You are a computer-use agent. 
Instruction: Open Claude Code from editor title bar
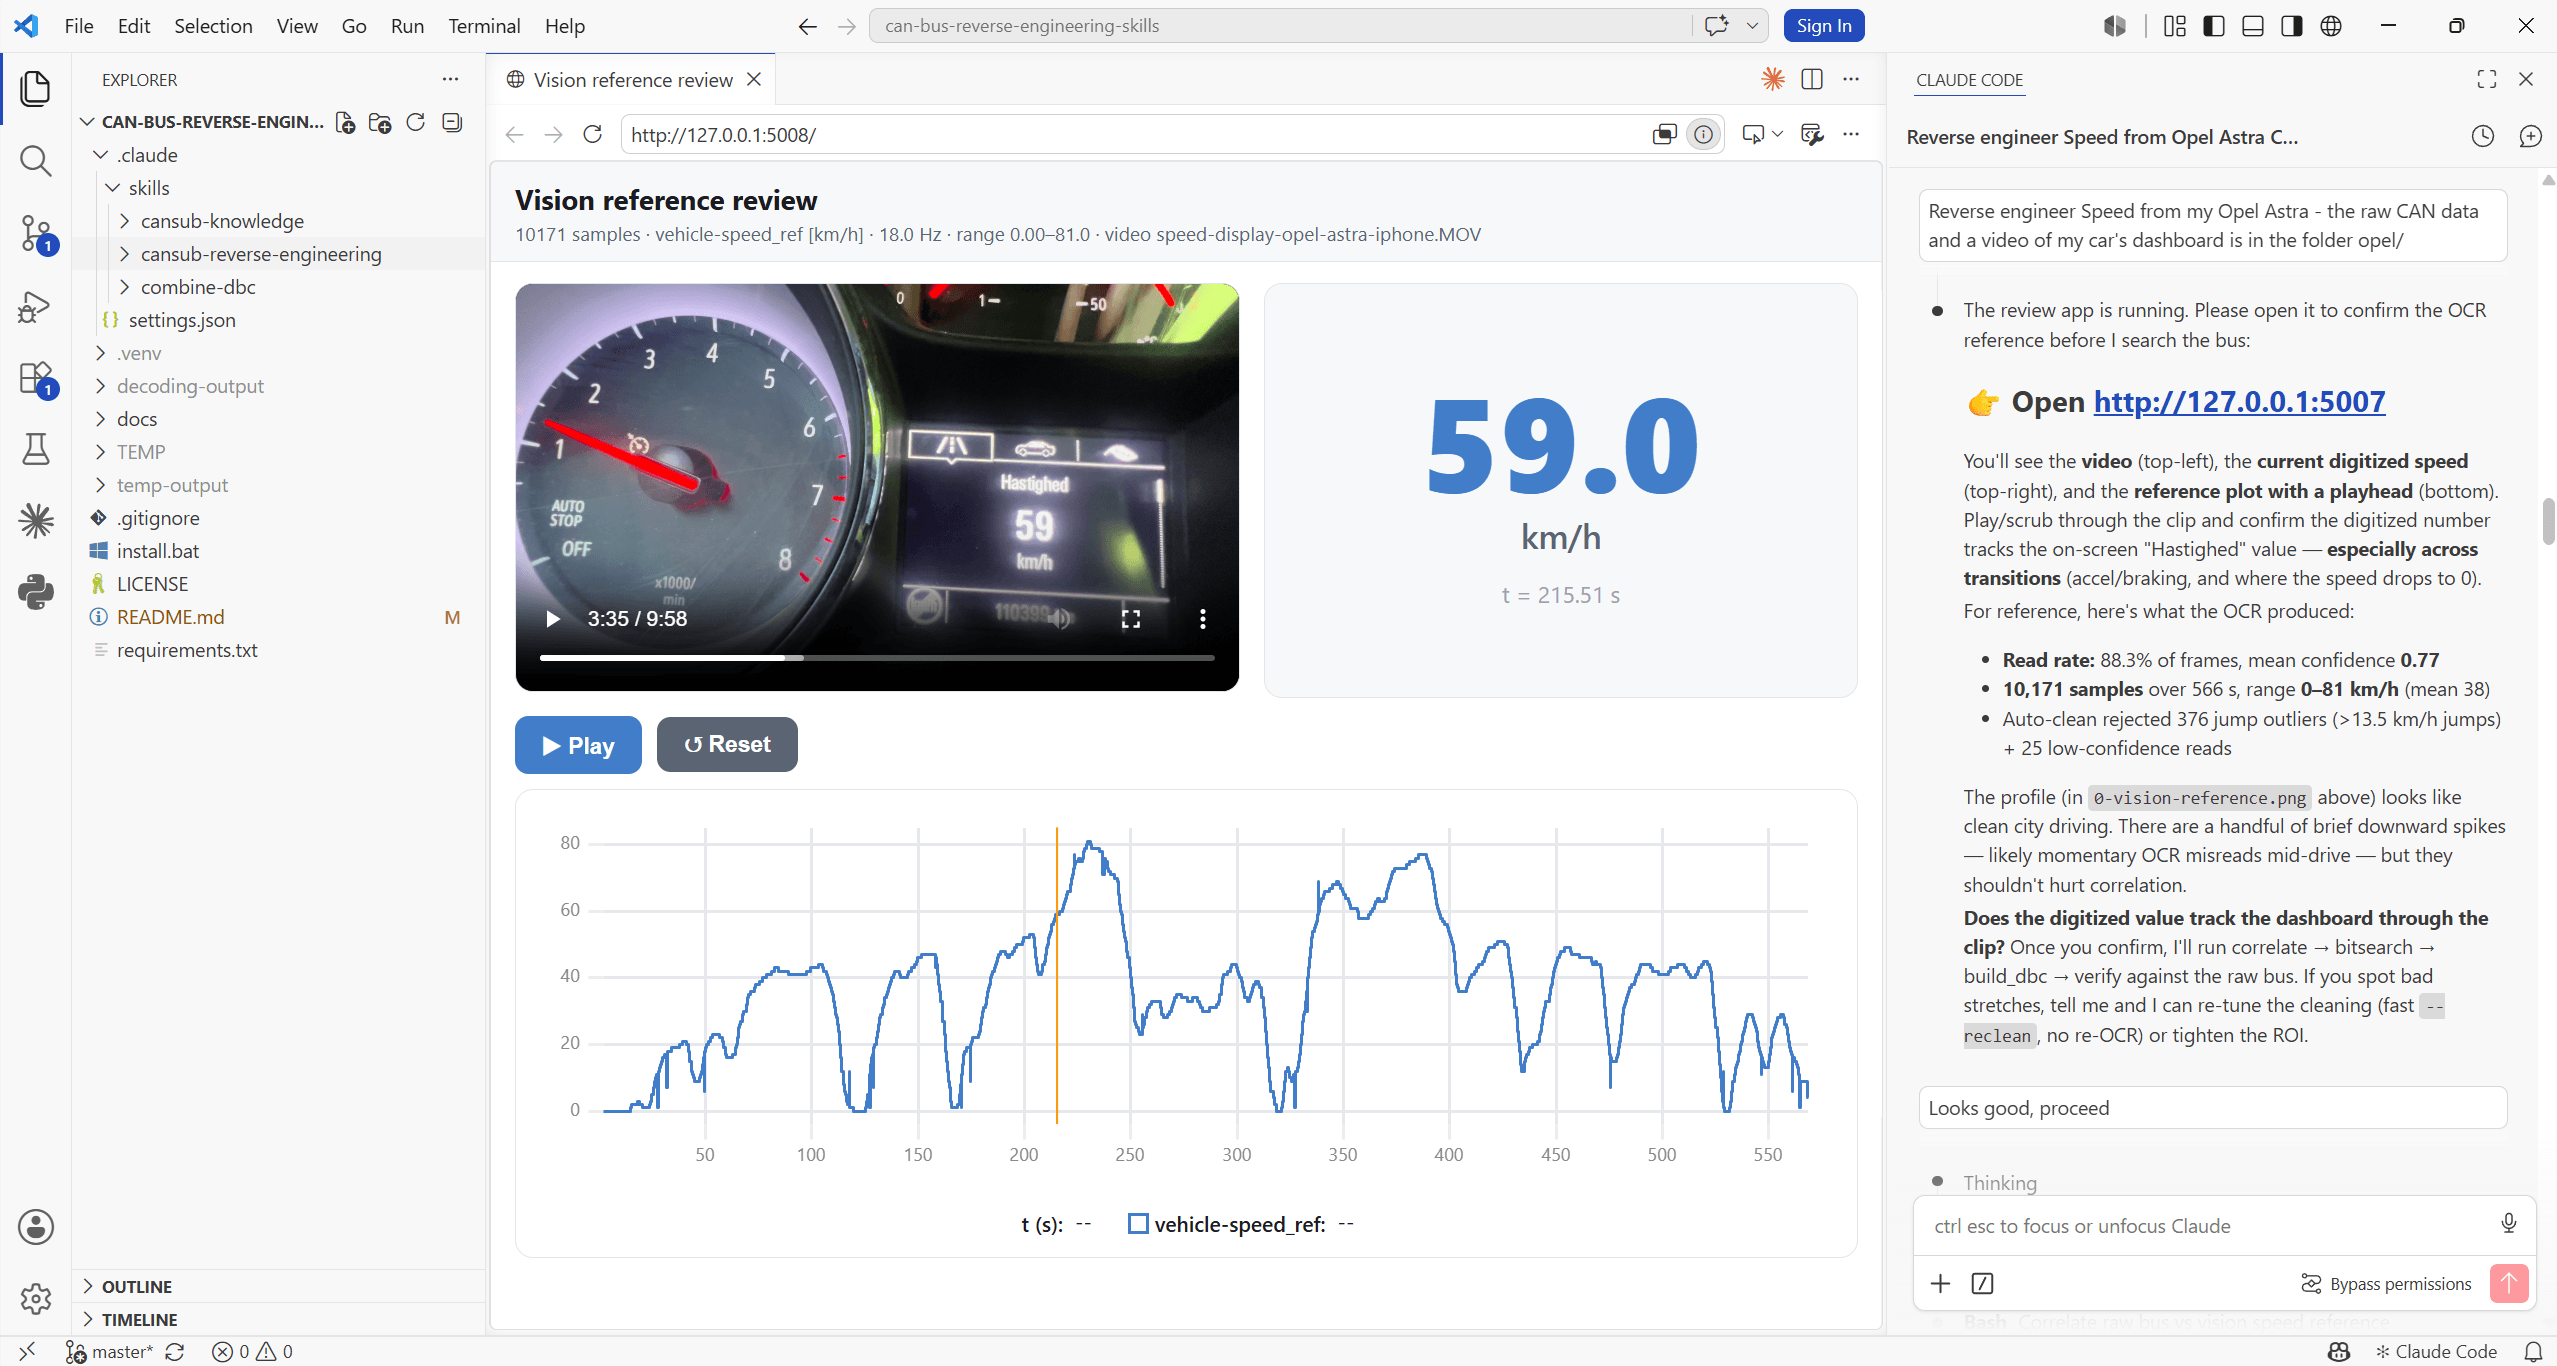1772,79
